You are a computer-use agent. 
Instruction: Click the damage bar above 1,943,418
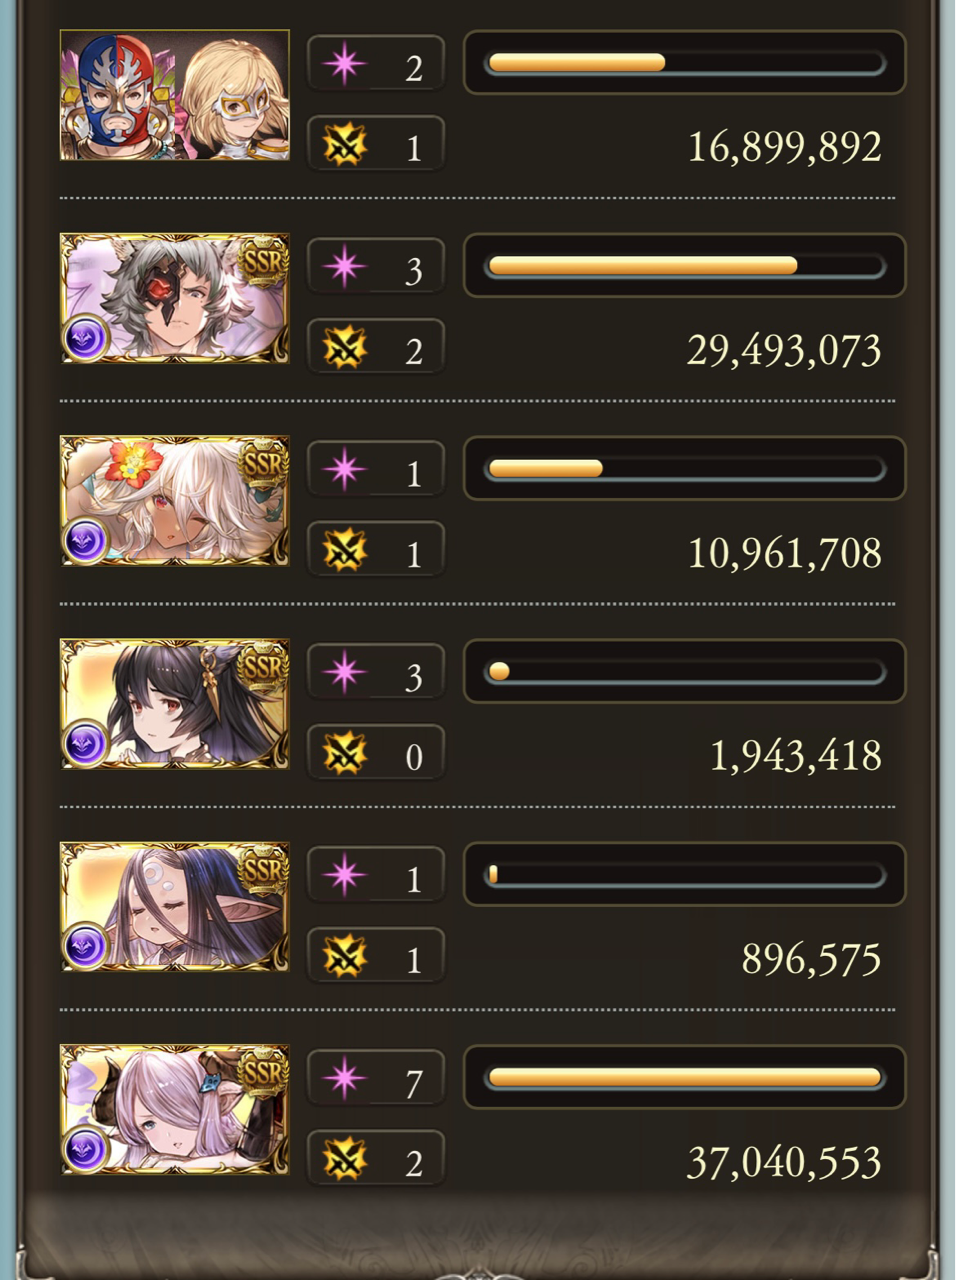pyautogui.click(x=685, y=671)
